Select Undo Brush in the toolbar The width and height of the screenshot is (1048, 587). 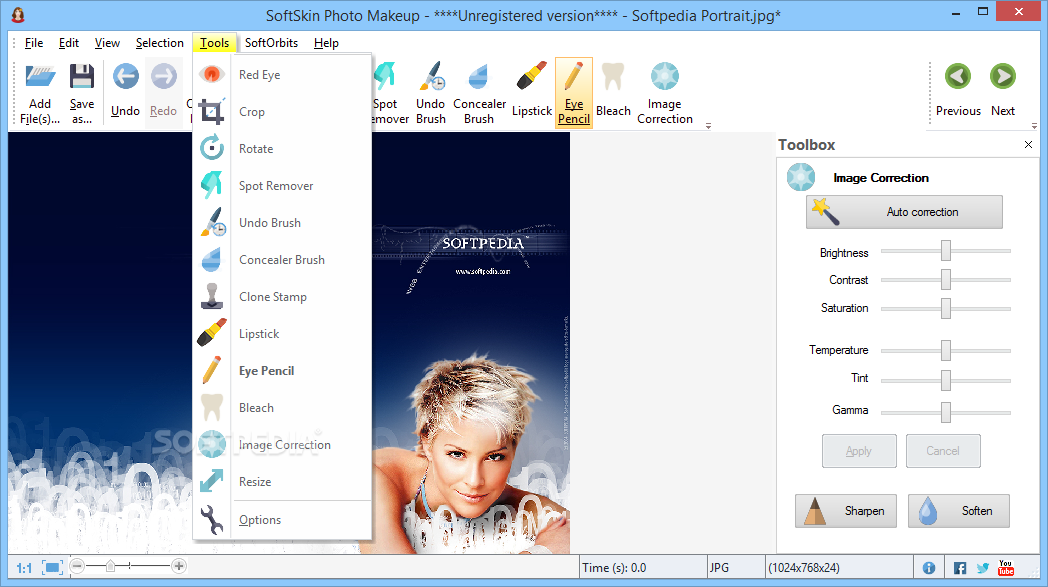point(430,92)
